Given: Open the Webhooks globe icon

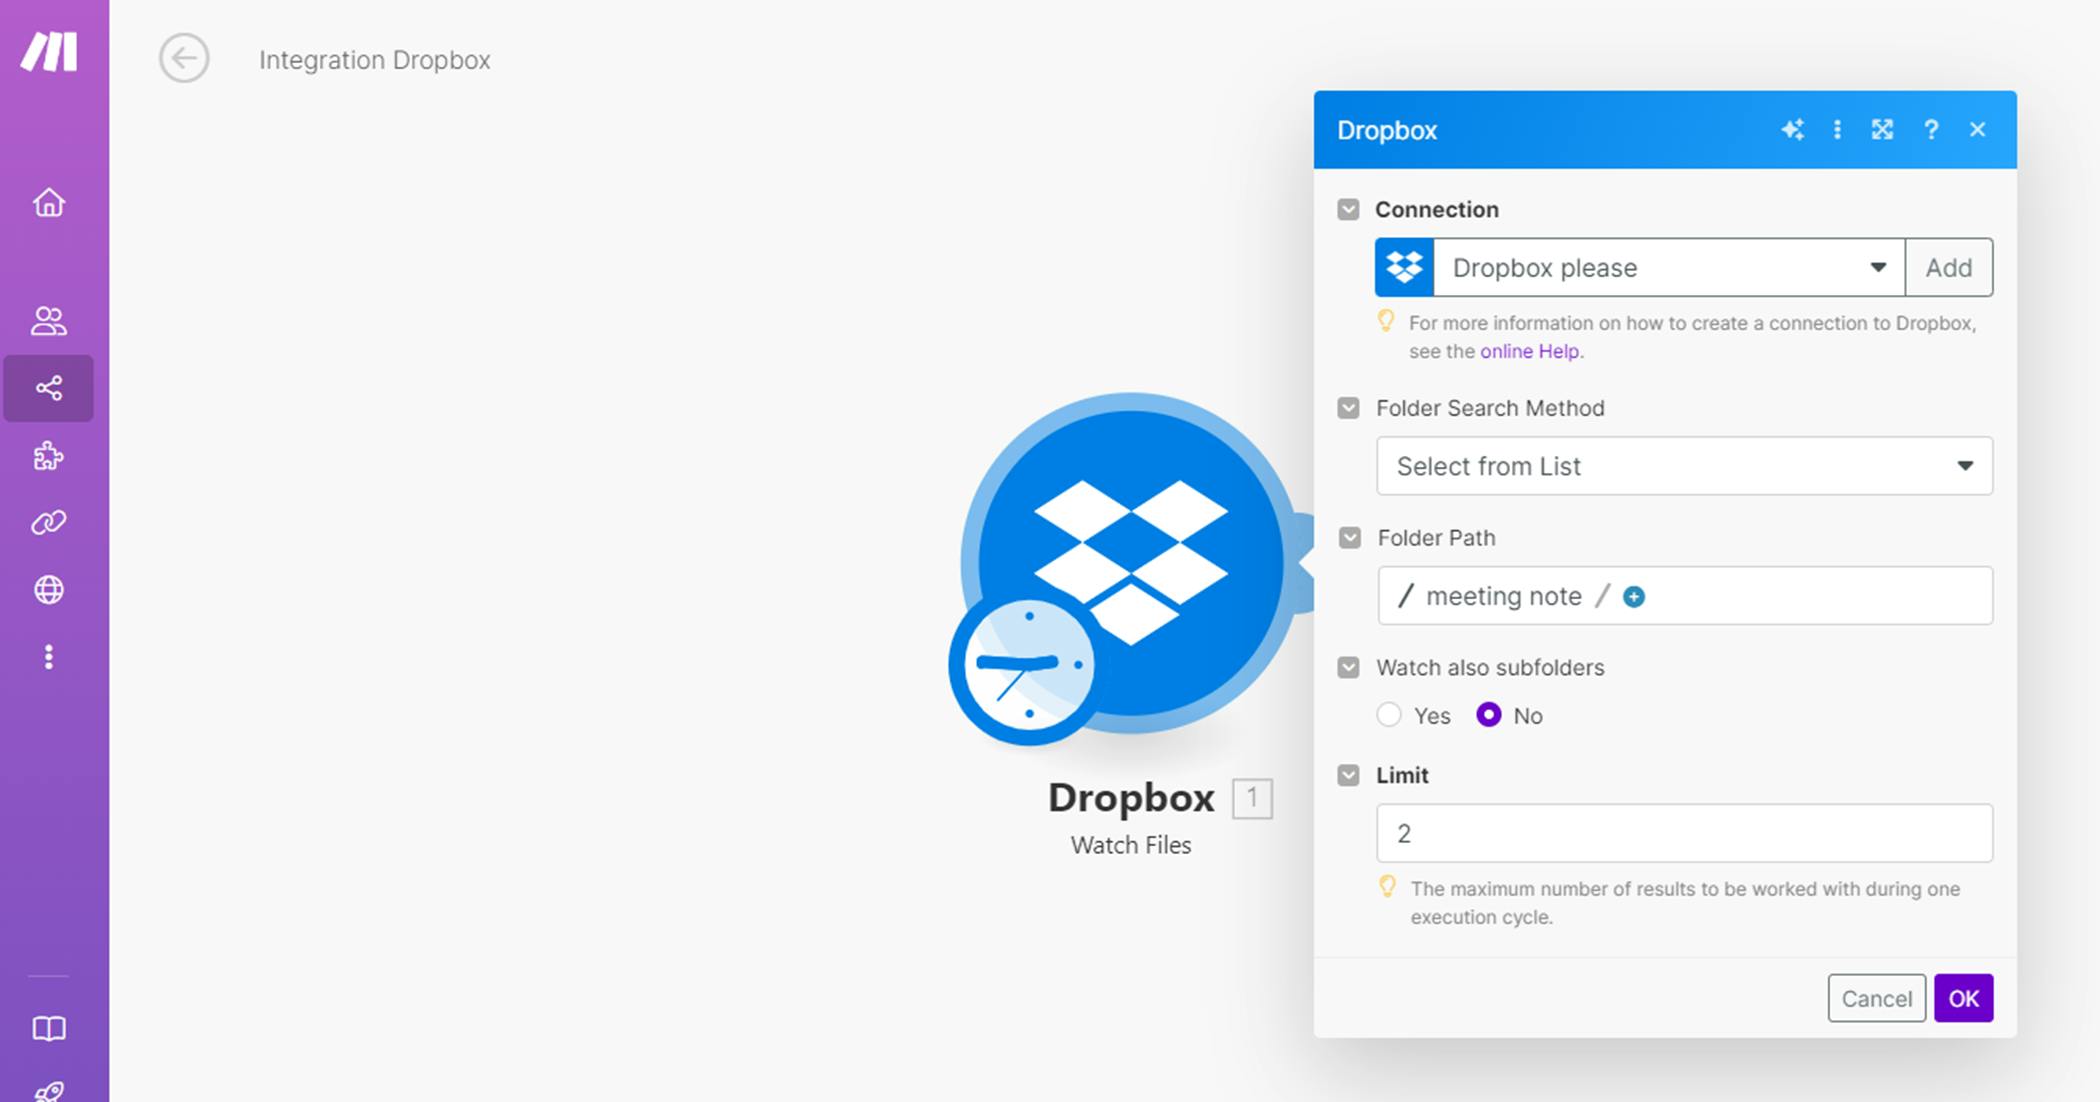Looking at the screenshot, I should 48,590.
